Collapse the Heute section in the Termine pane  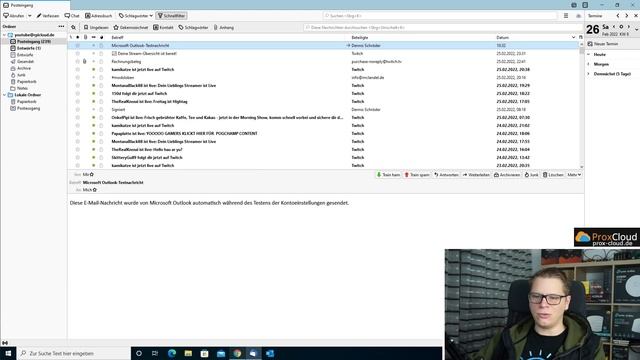pos(589,54)
